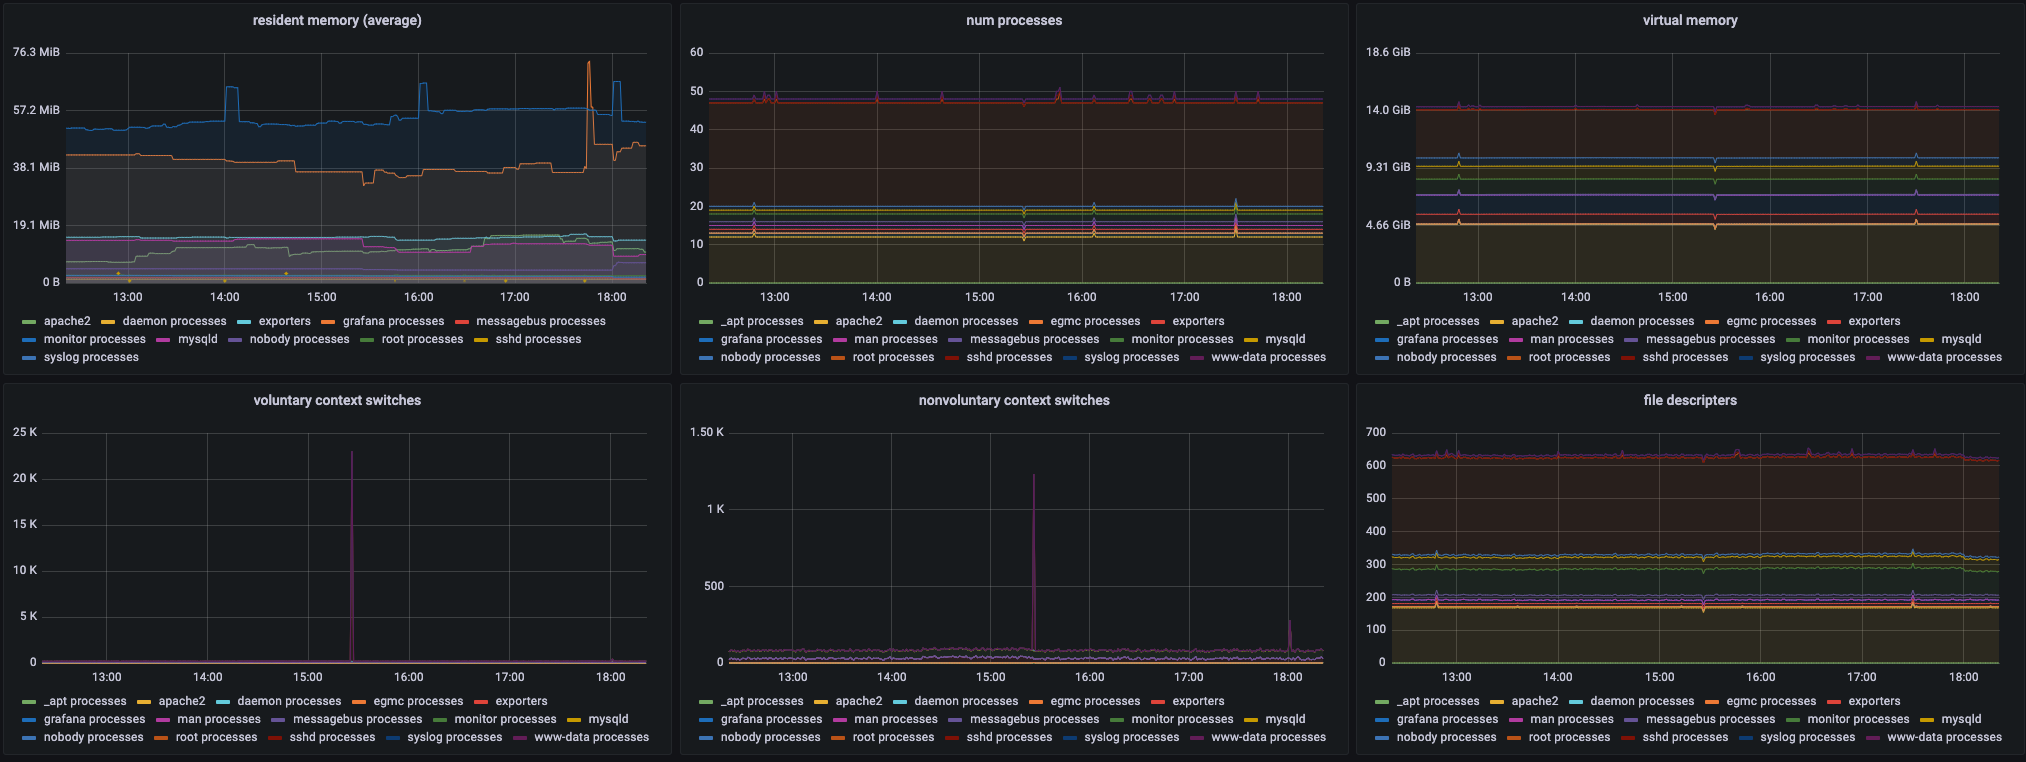Open the voluntary context switches panel menu
Image resolution: width=2026 pixels, height=762 pixels.
[x=337, y=400]
